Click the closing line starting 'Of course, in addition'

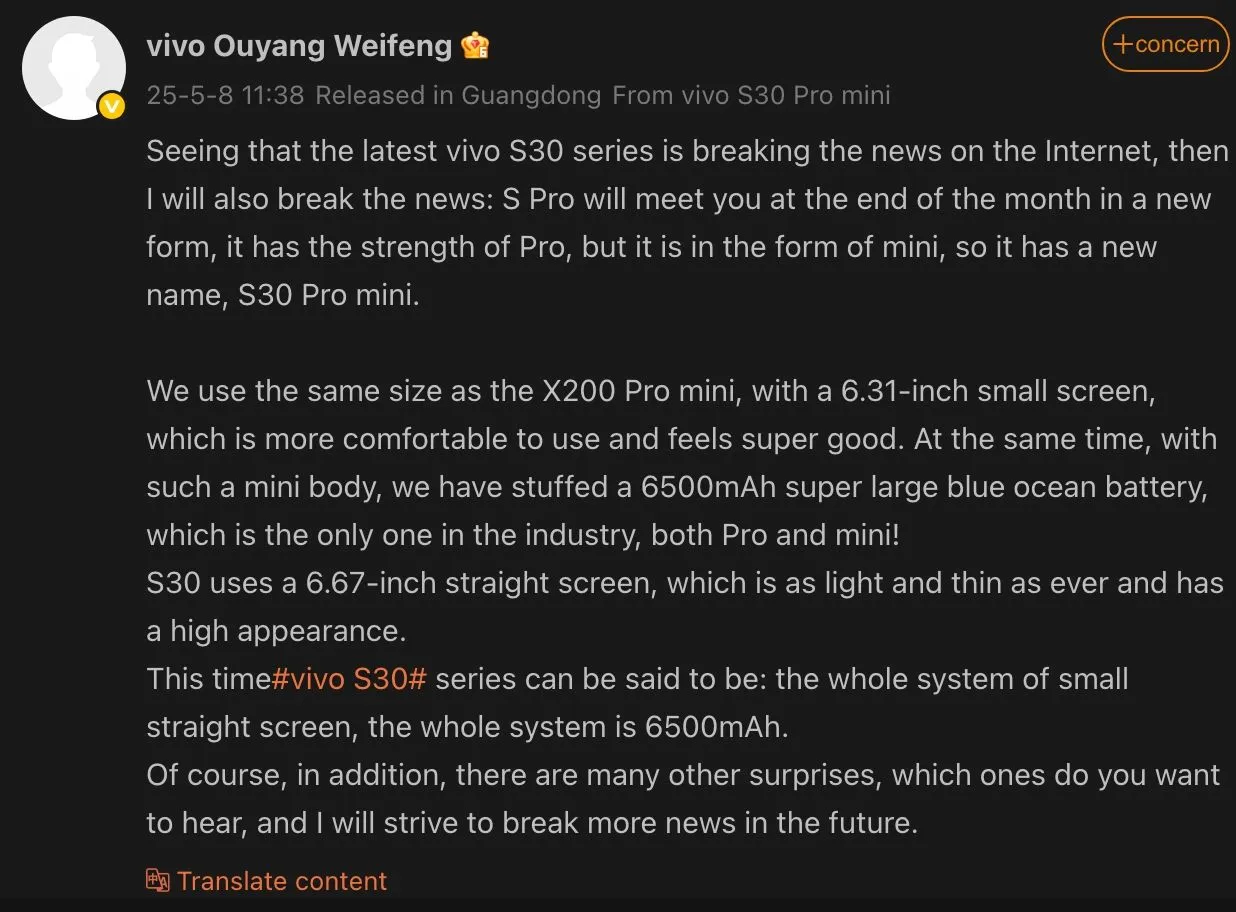pyautogui.click(x=682, y=775)
